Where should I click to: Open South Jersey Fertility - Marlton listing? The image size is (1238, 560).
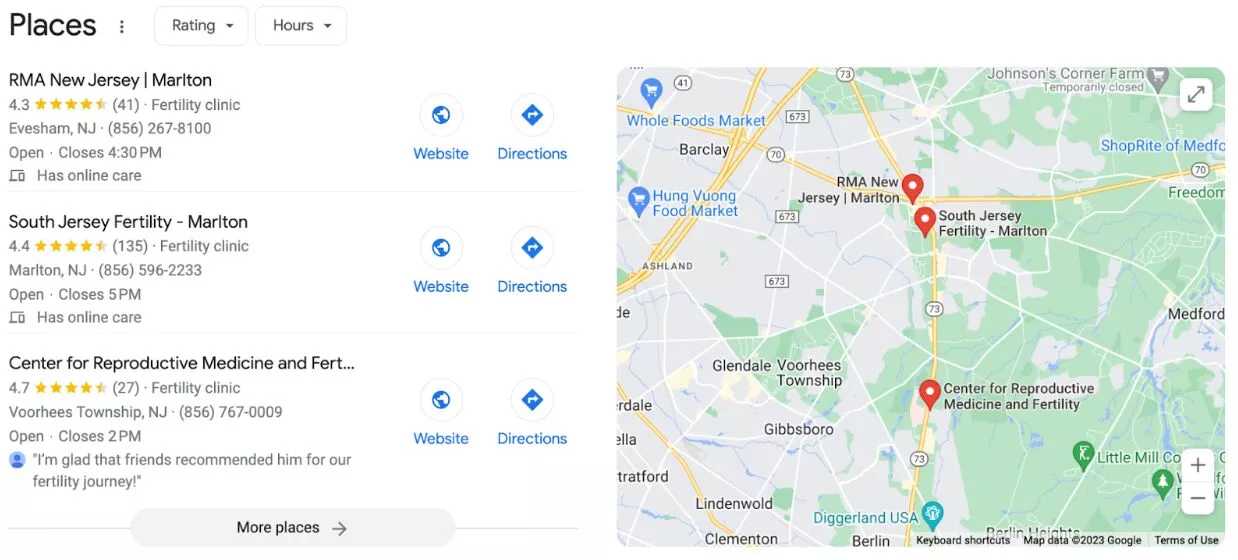click(128, 222)
